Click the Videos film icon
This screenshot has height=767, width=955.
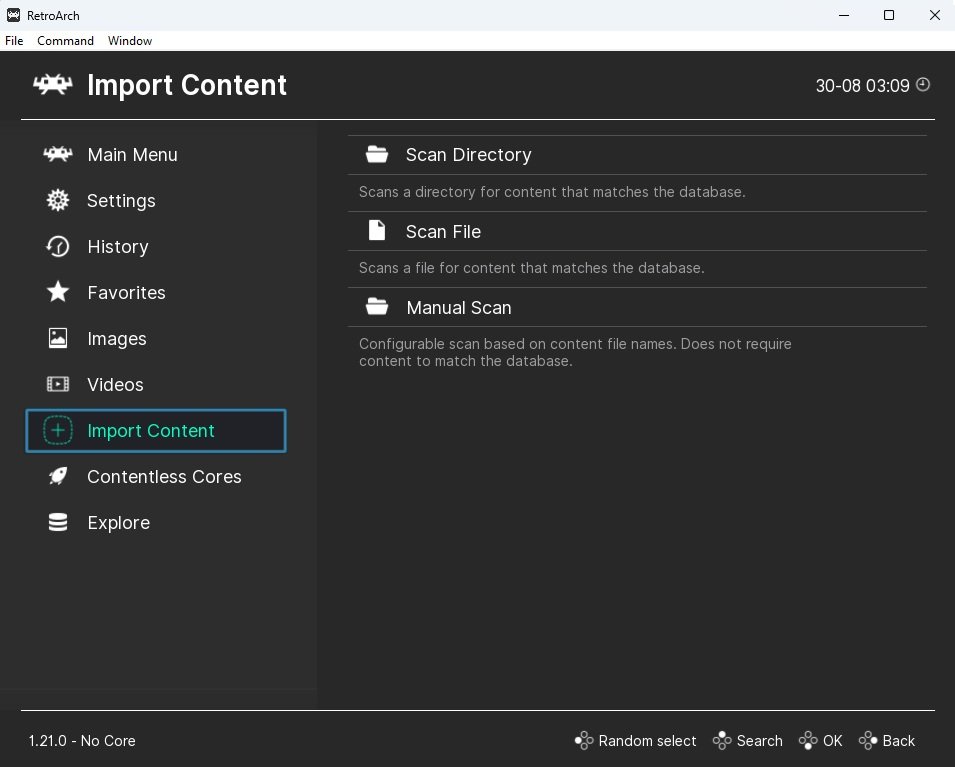click(58, 384)
